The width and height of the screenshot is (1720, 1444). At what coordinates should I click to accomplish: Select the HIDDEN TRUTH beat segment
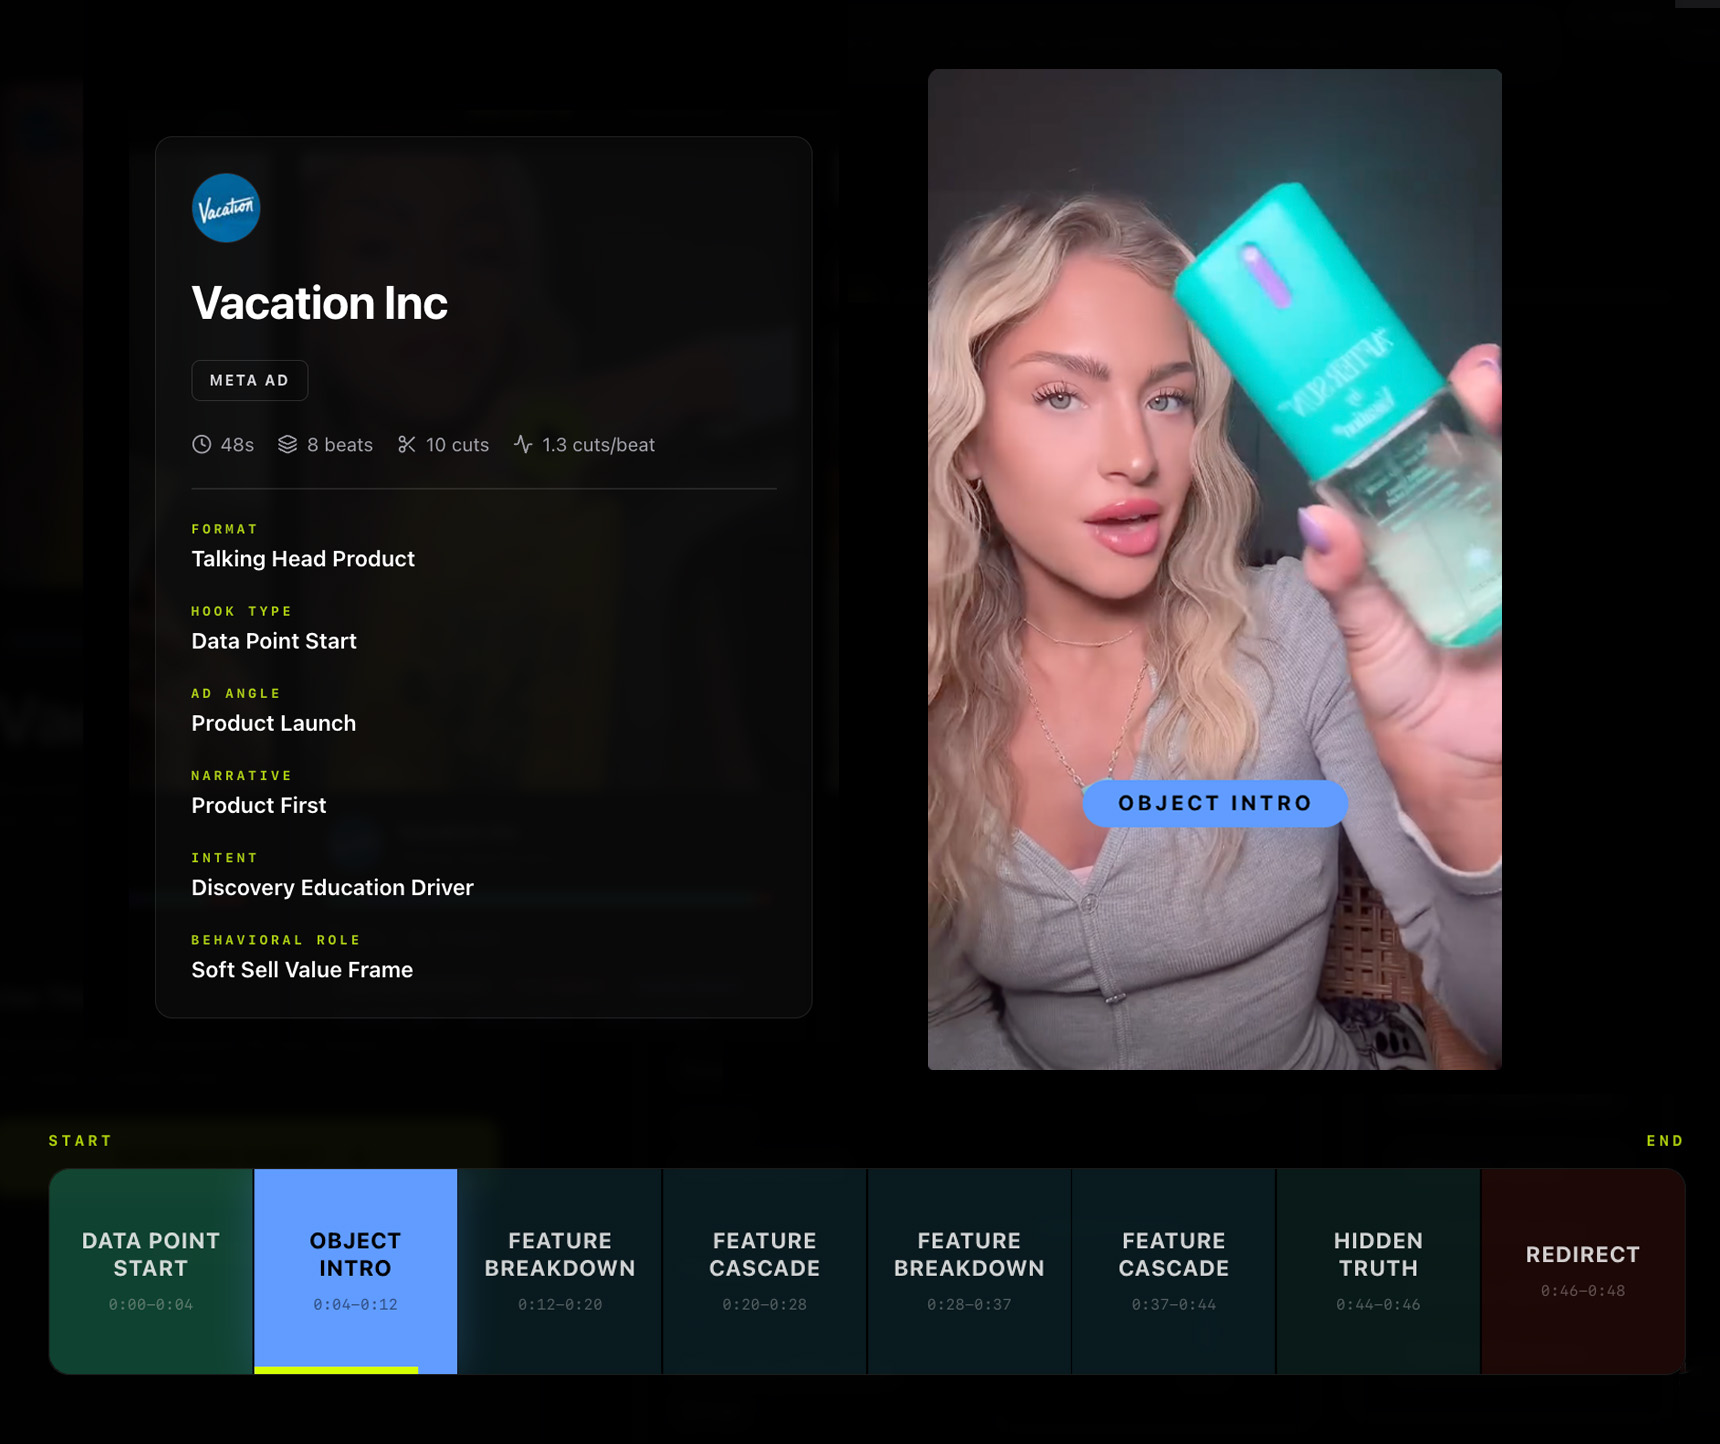1377,1270
